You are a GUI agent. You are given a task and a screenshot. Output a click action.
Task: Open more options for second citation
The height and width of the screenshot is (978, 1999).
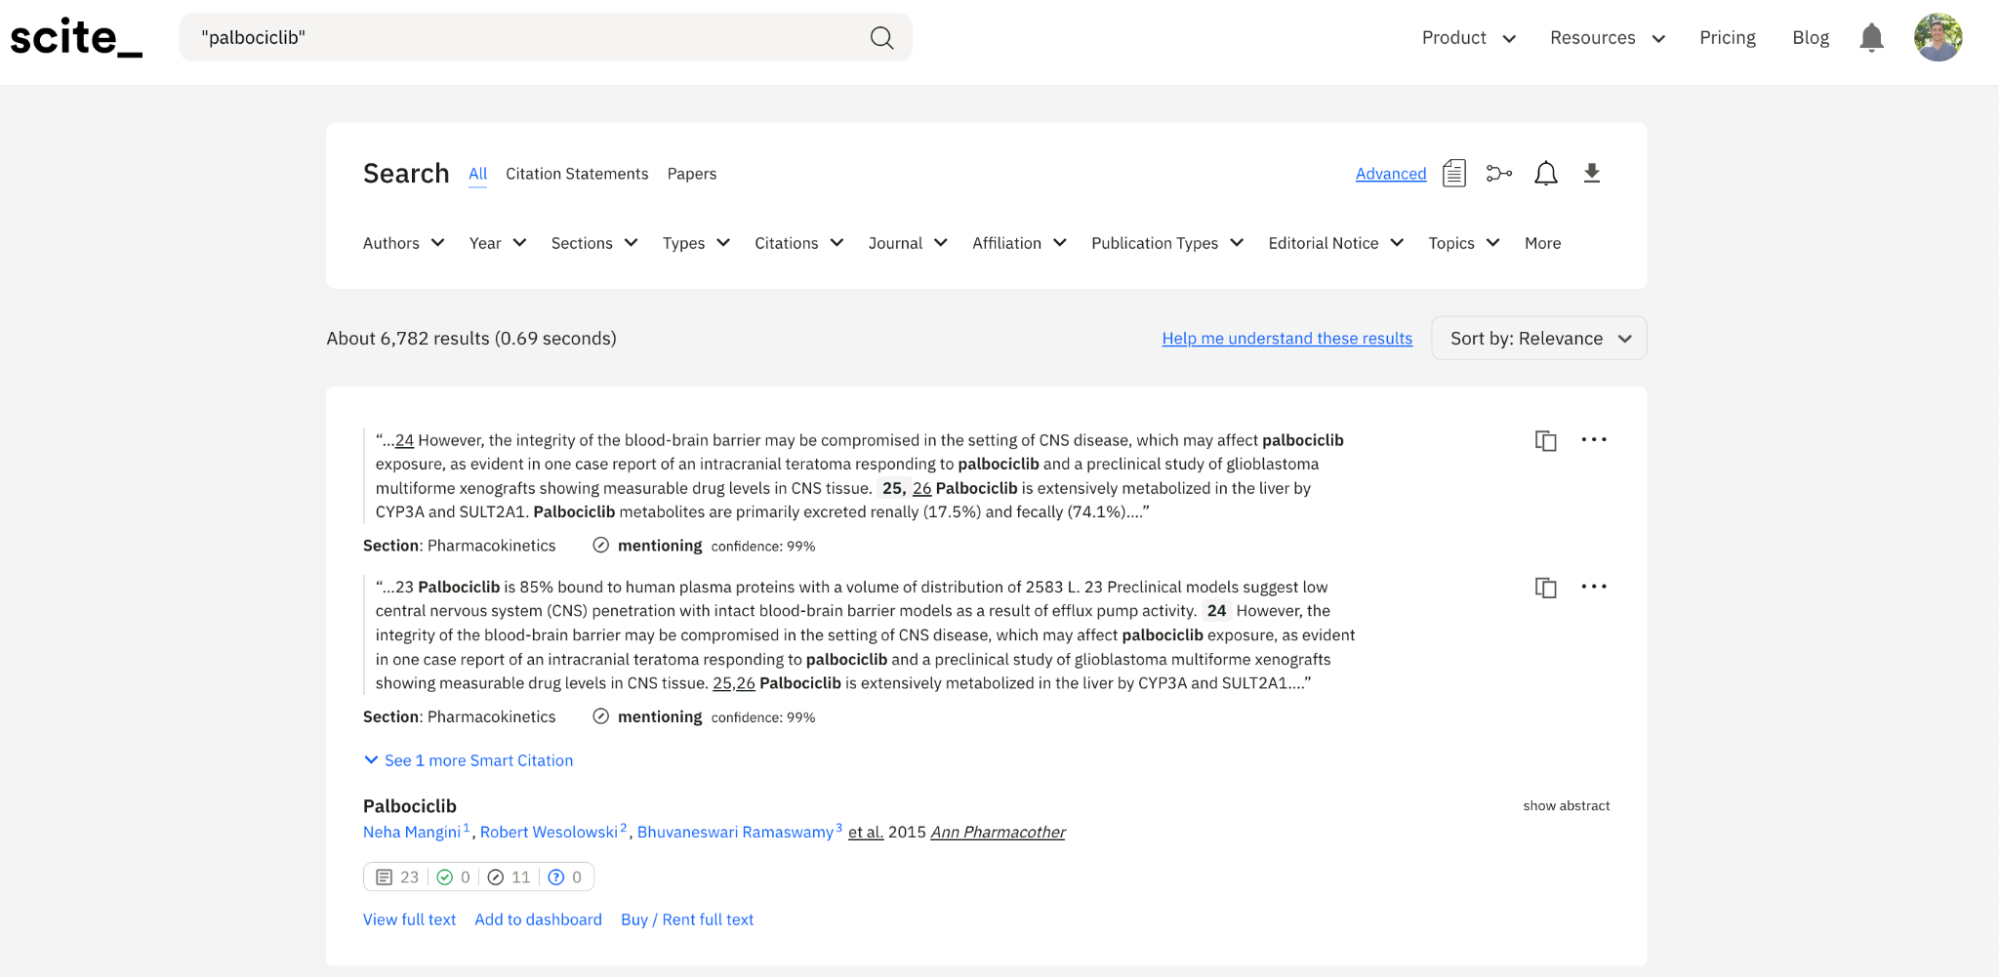point(1594,587)
